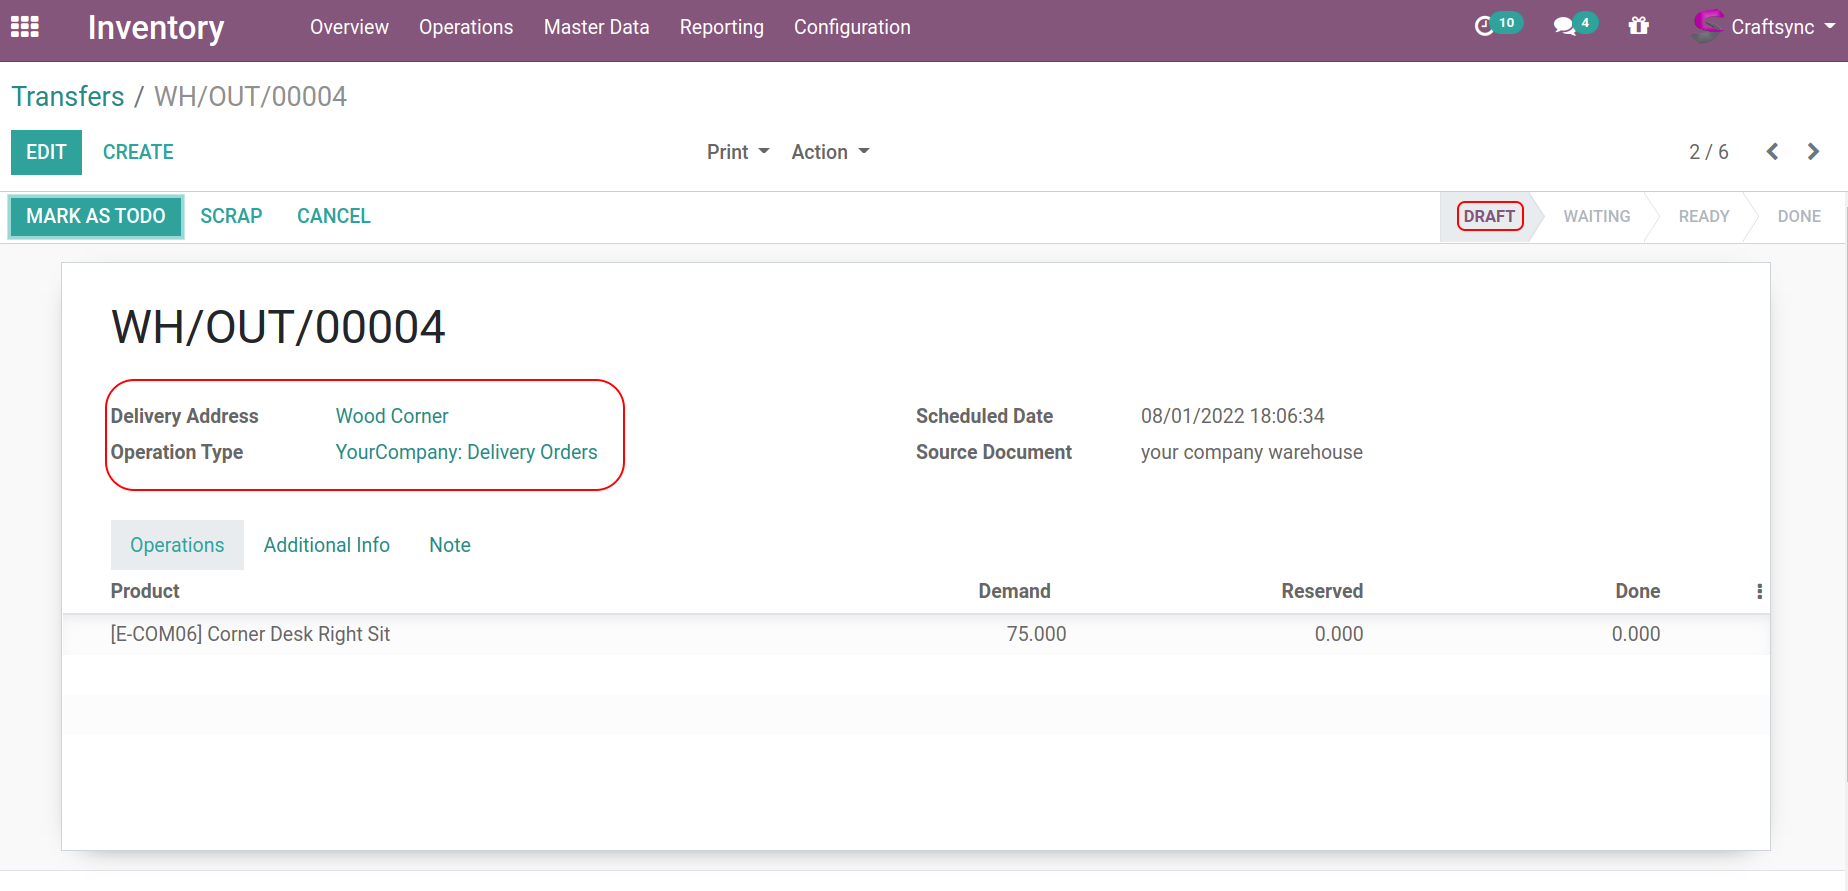Viewport: 1848px width, 891px height.
Task: Click the Mark as Todo button
Action: coord(96,216)
